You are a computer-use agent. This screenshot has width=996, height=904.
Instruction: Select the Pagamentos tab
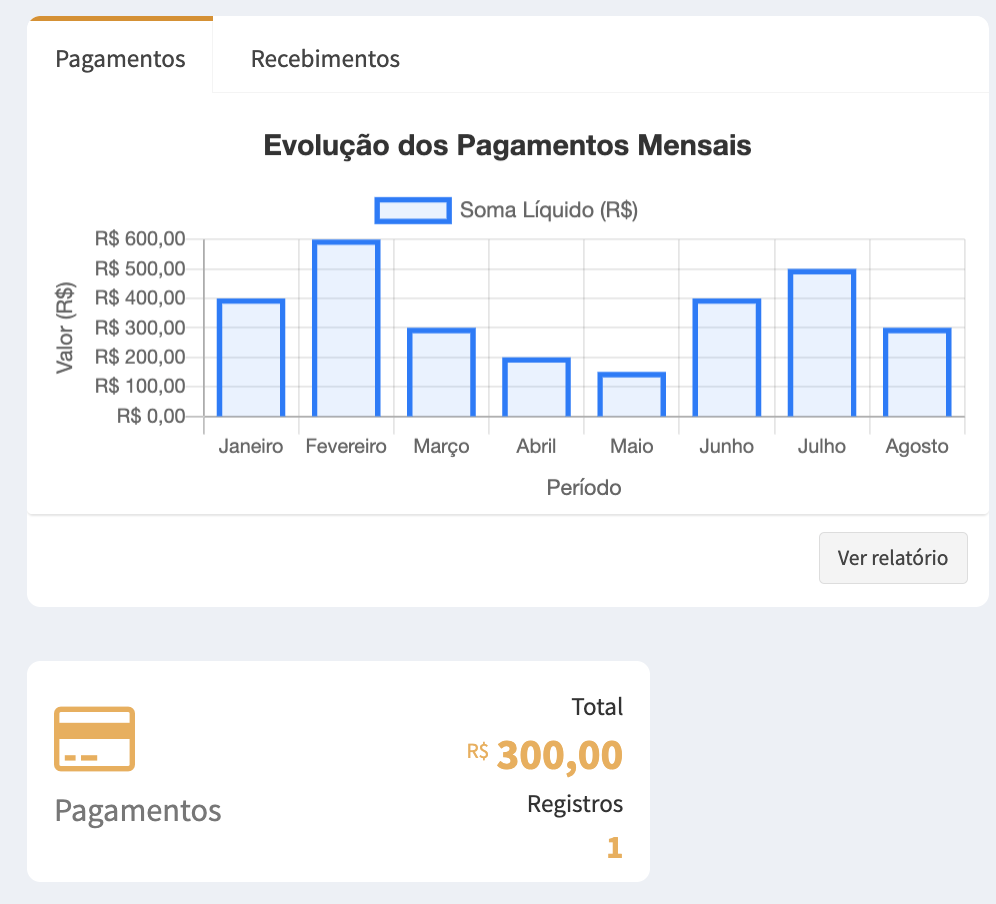tap(120, 59)
